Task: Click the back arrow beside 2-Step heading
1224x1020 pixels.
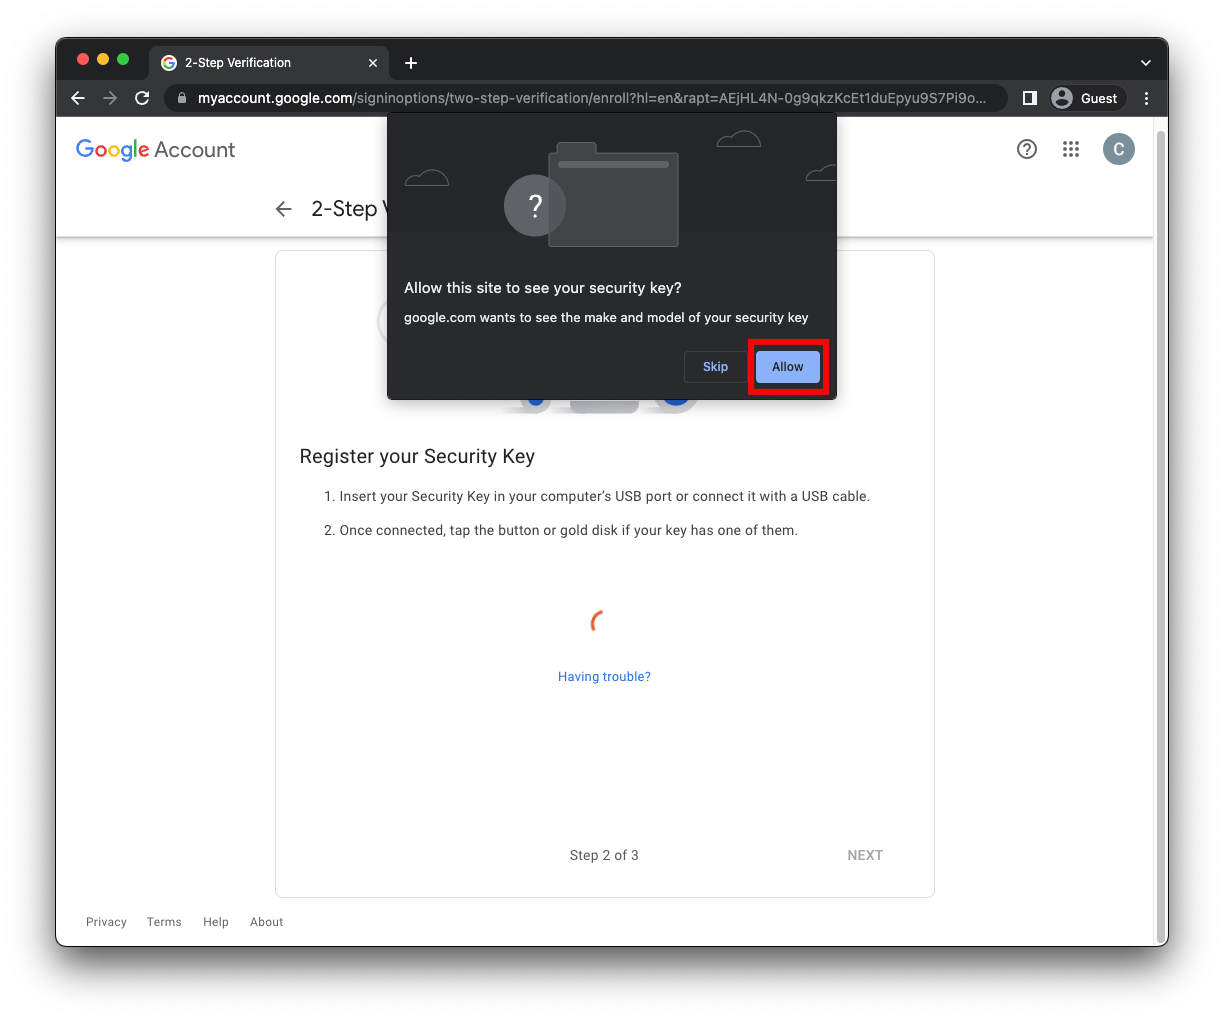Action: point(284,209)
